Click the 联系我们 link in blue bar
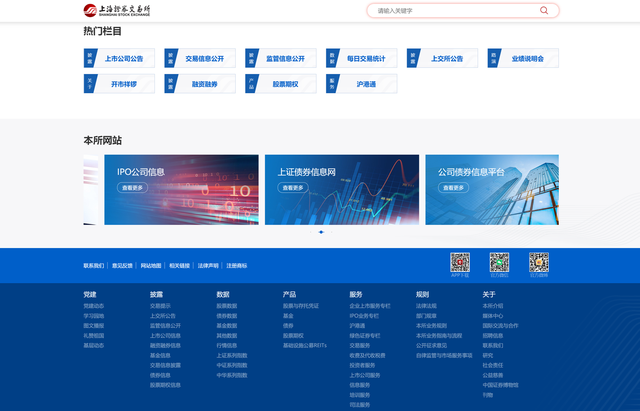The width and height of the screenshot is (640, 411). click(x=94, y=266)
